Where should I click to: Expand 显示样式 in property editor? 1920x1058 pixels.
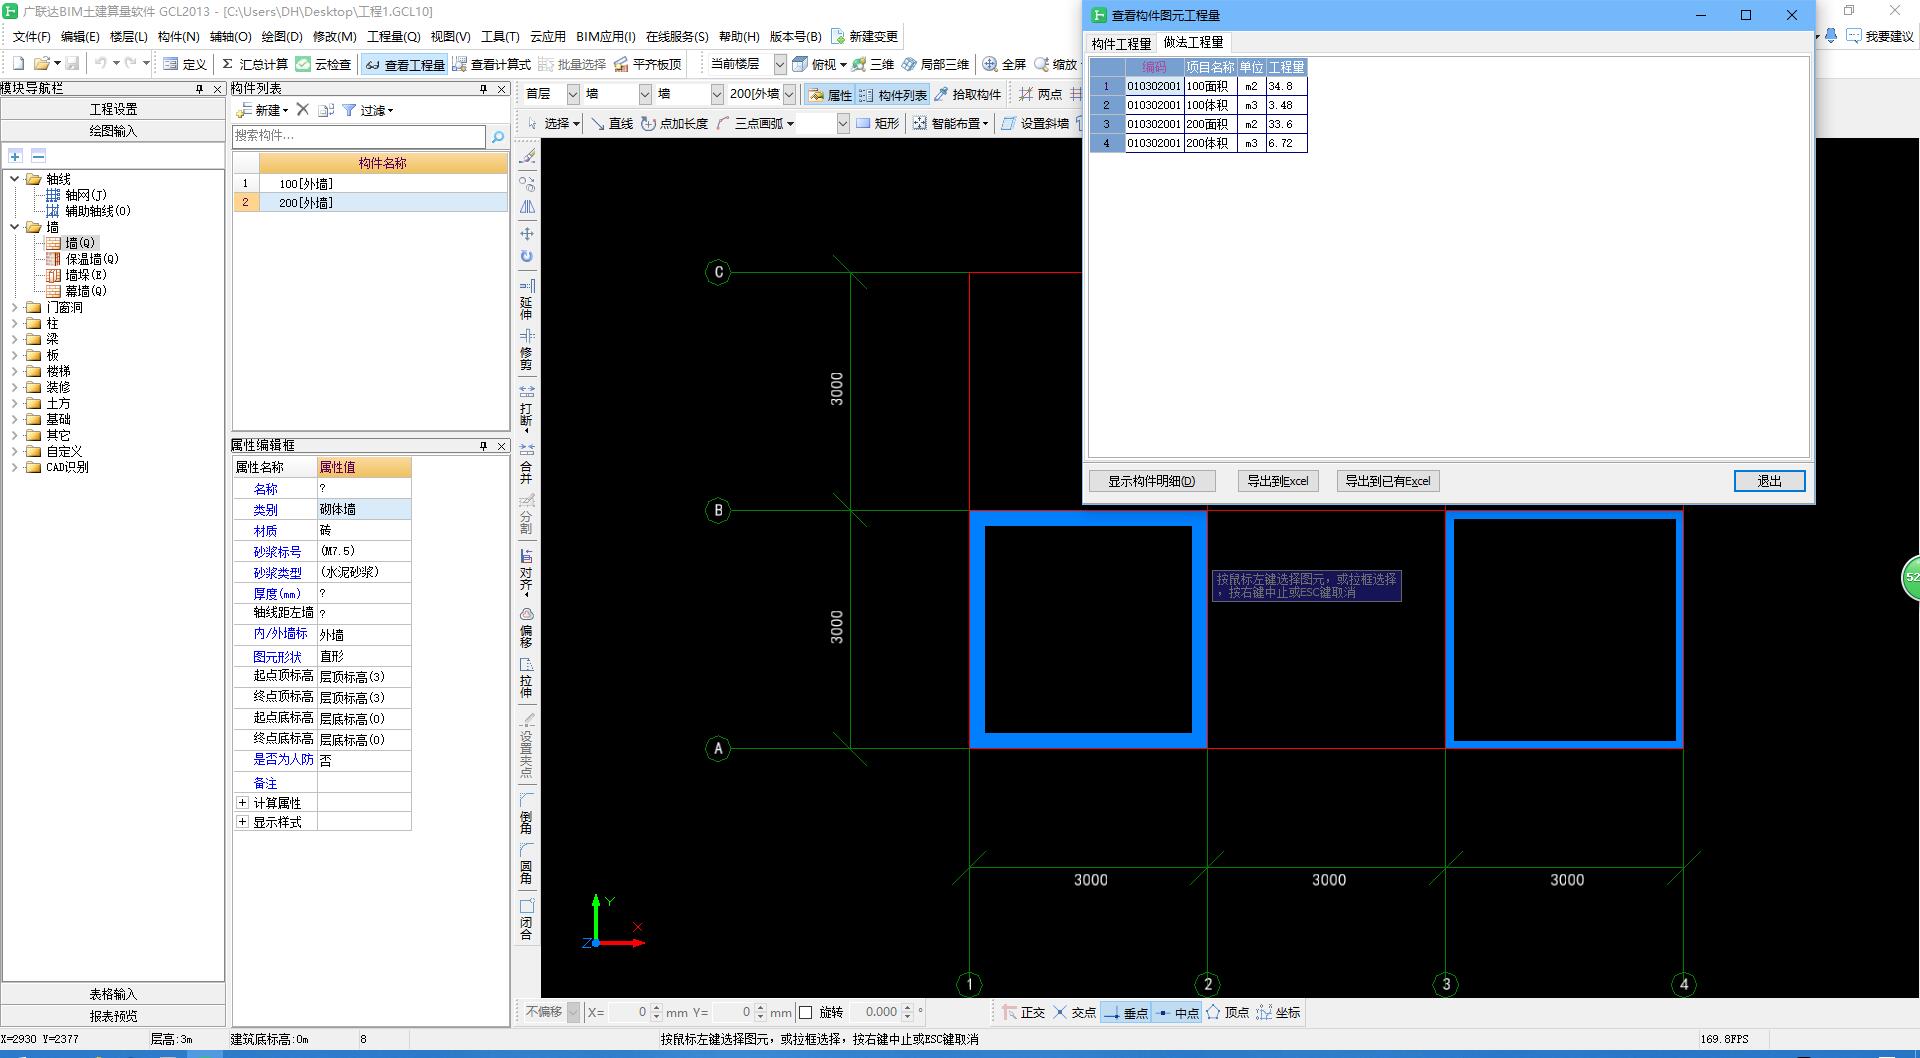point(242,821)
